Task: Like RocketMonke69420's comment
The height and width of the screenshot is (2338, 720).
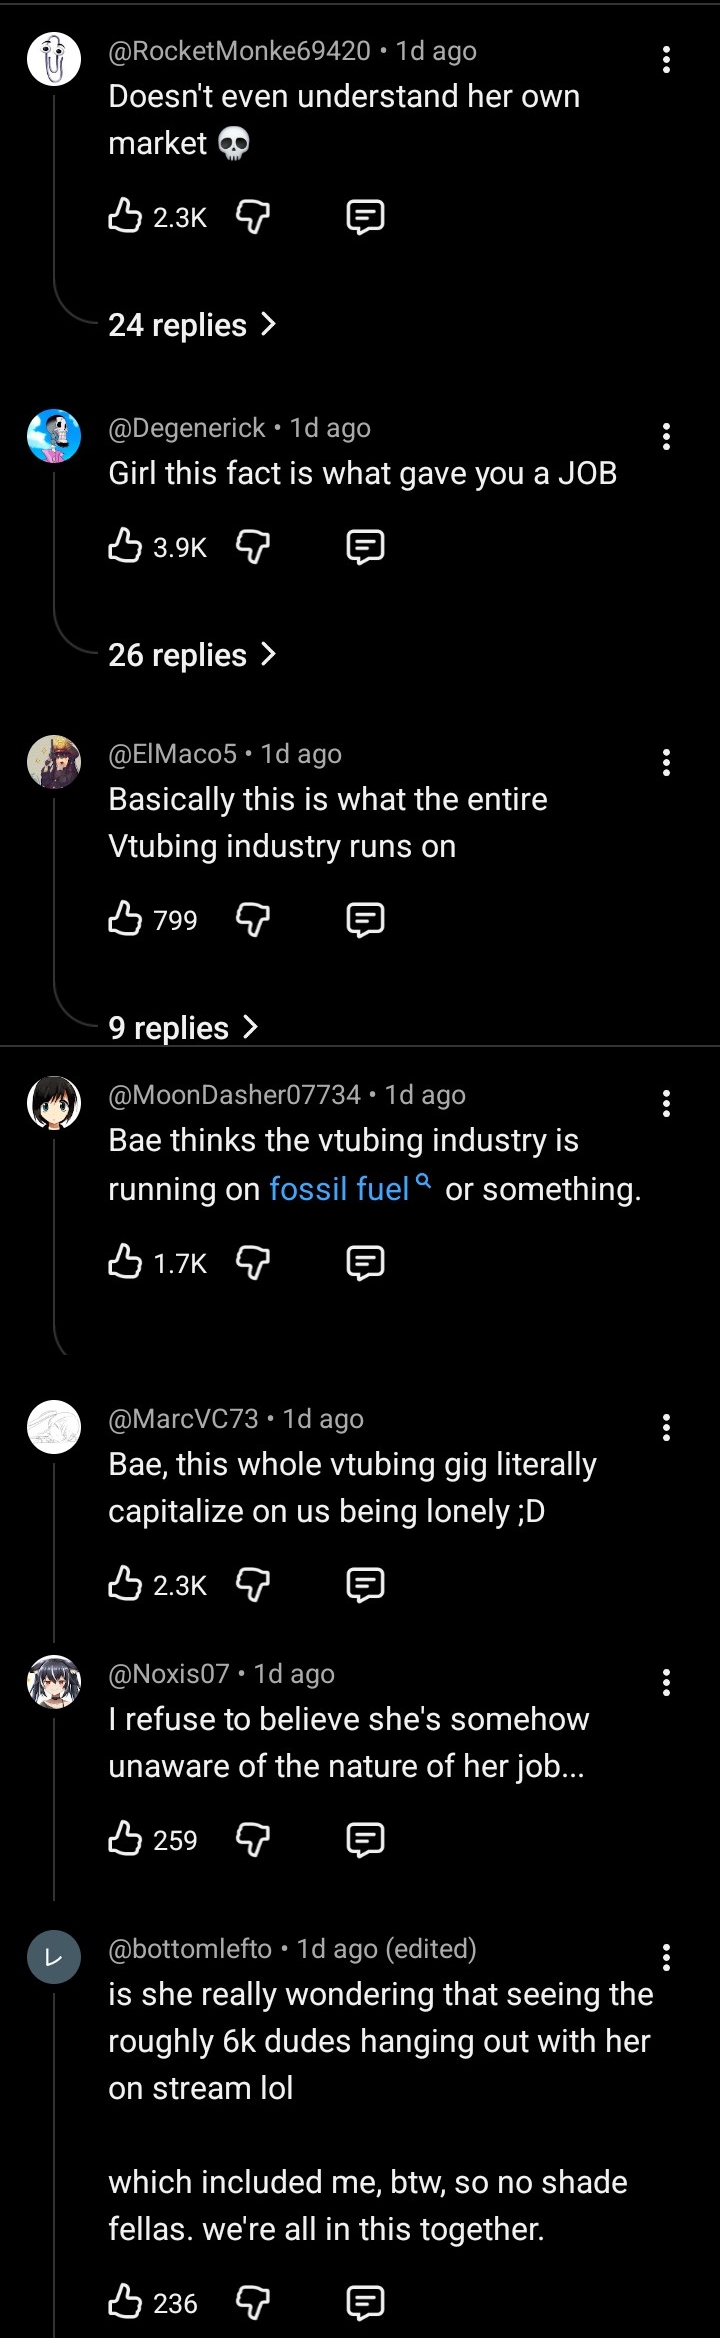Action: pyautogui.click(x=125, y=216)
